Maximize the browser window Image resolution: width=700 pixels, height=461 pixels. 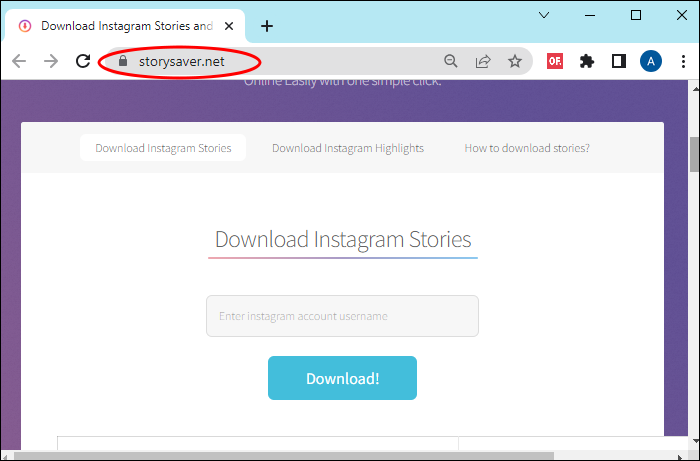pyautogui.click(x=636, y=15)
